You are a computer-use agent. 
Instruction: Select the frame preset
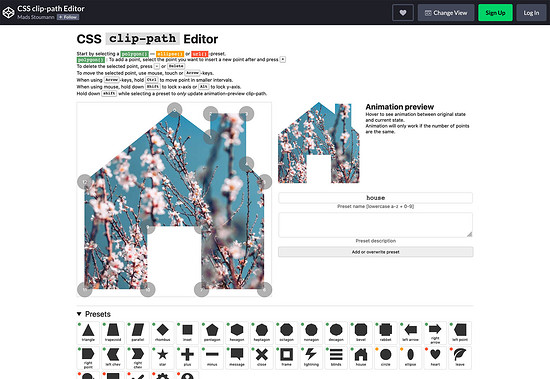pos(287,358)
